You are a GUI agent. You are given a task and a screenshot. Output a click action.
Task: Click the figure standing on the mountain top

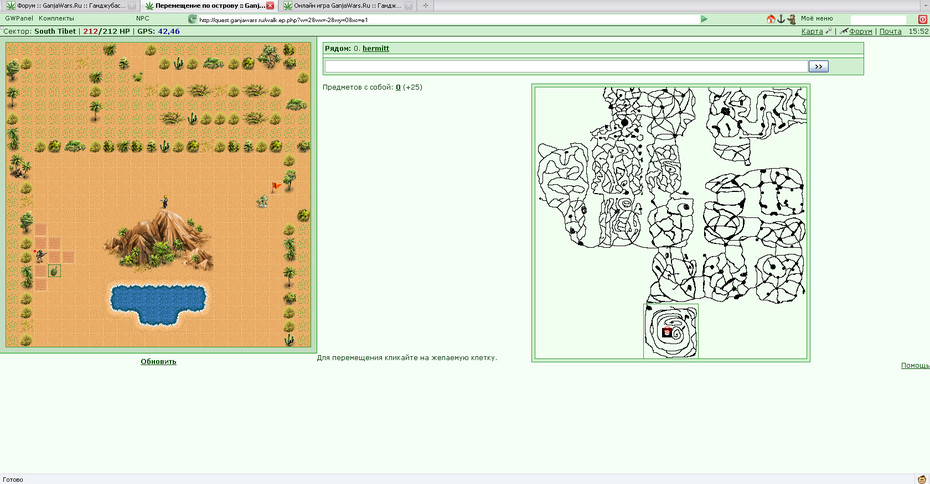pos(164,202)
